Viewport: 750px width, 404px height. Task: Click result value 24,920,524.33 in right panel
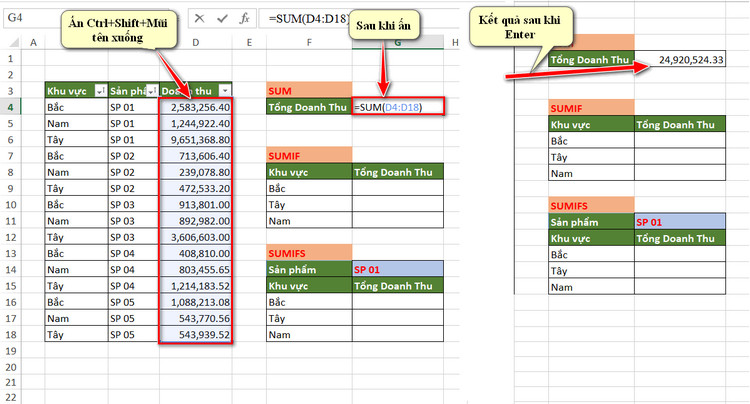[x=680, y=59]
